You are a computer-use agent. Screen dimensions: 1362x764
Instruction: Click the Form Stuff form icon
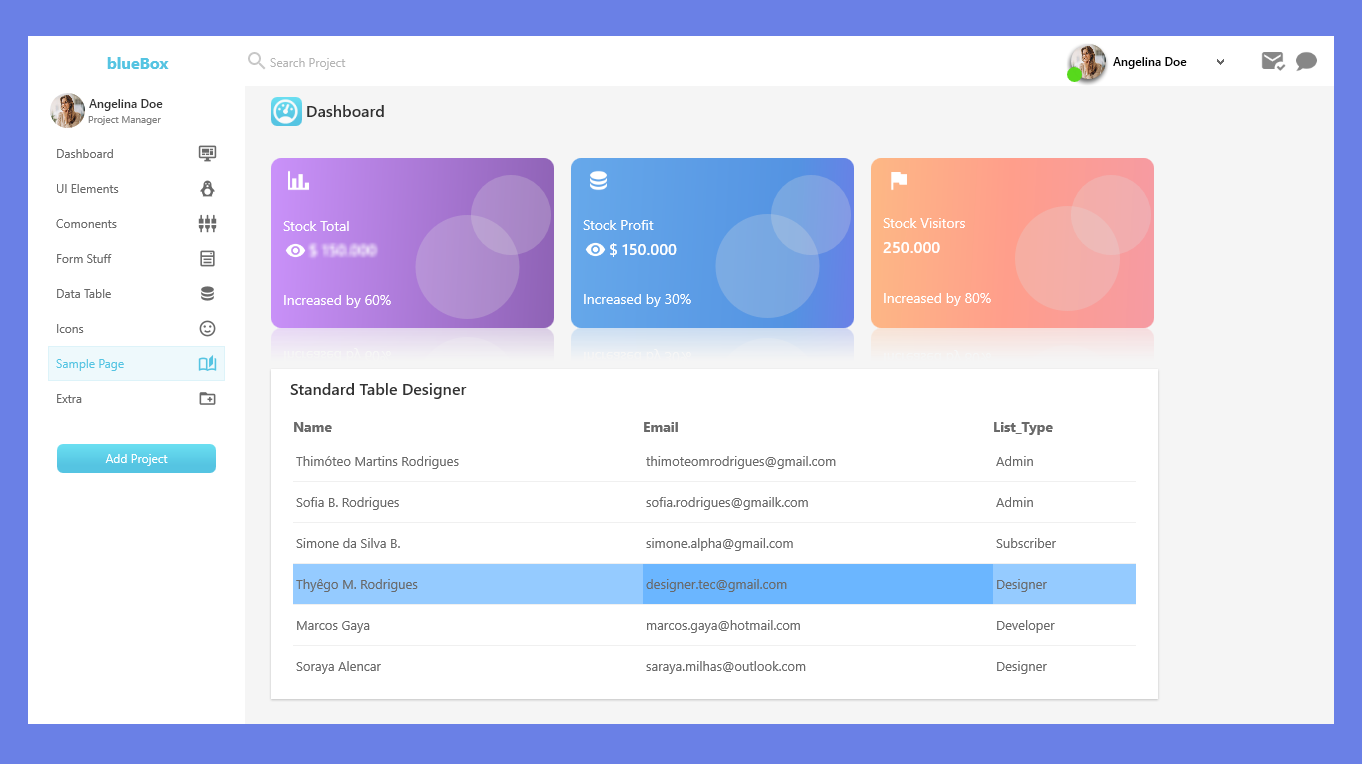(207, 259)
